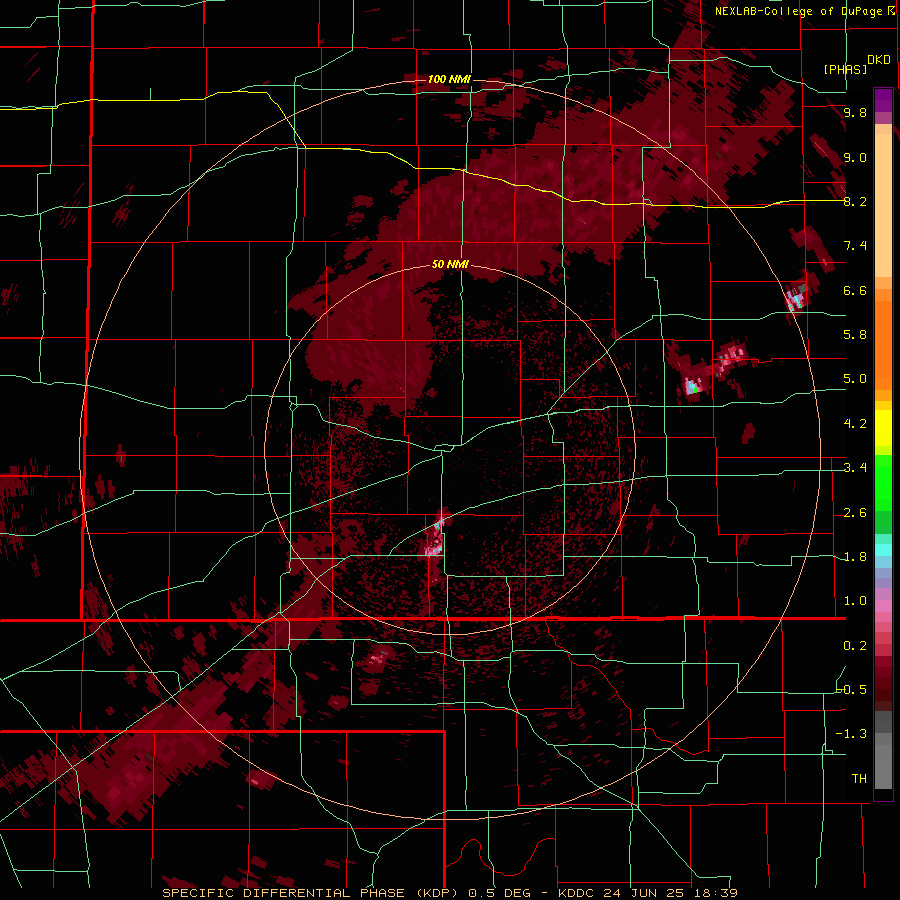Click the SPECIFIC DIFFERENTIAL PHASE (KDP) caption
Image resolution: width=900 pixels, height=900 pixels.
pyautogui.click(x=311, y=893)
